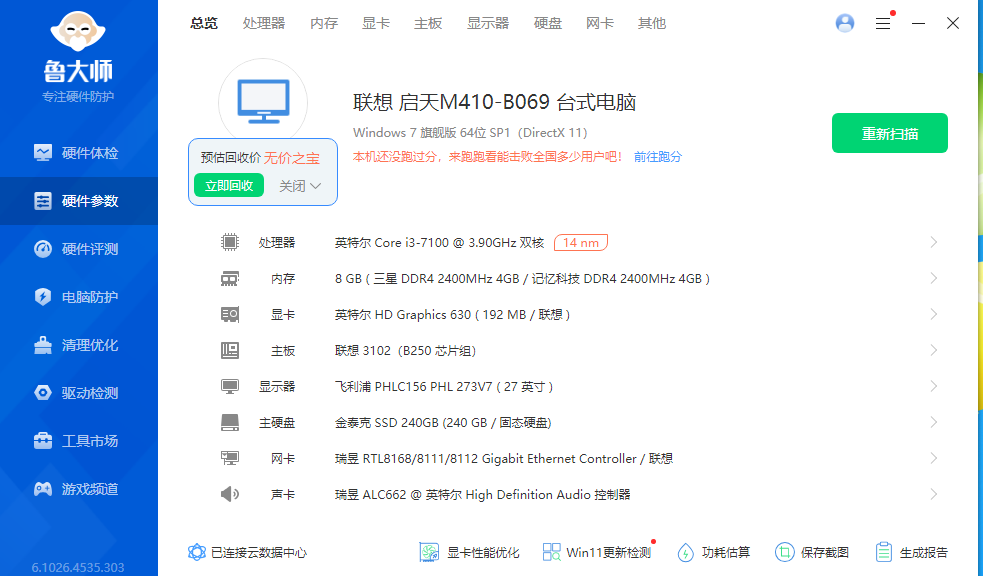Click the 硬件体检 sidebar icon
Screen dimensions: 983x576
[x=43, y=153]
